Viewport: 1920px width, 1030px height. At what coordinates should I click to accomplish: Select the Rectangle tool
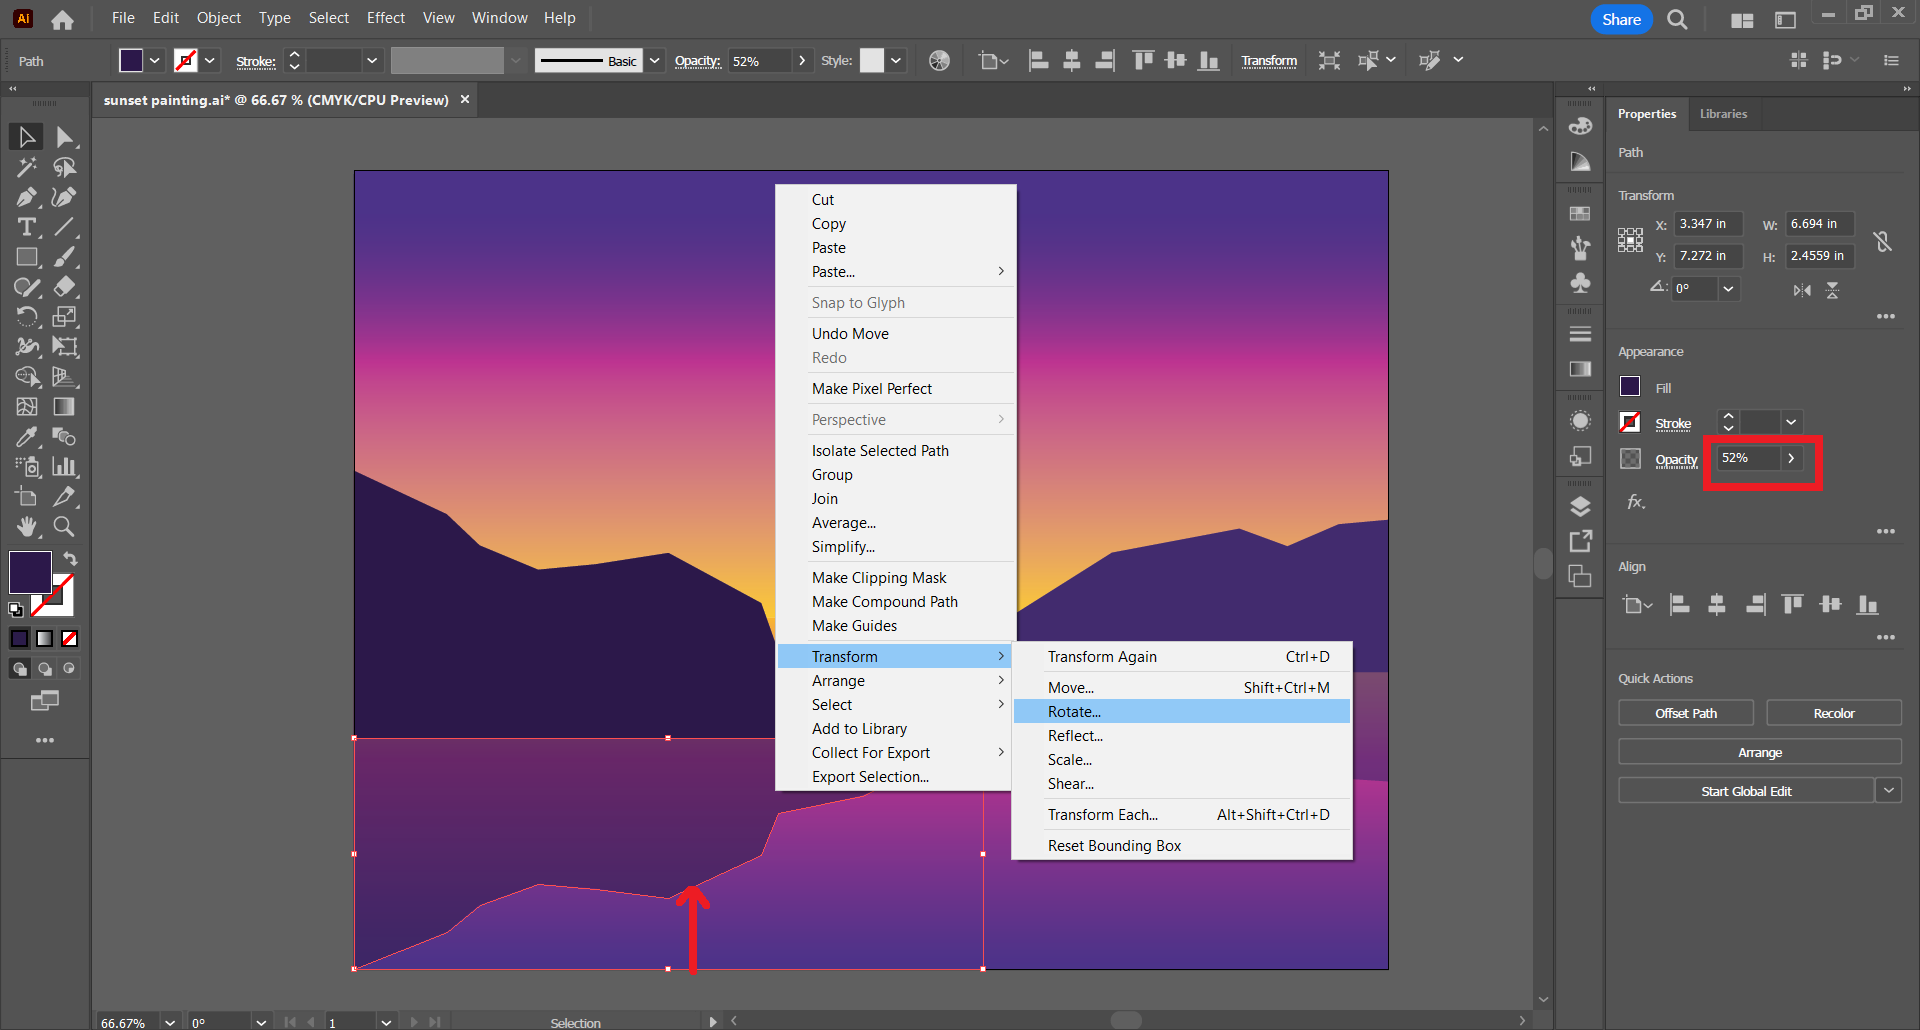pyautogui.click(x=26, y=257)
